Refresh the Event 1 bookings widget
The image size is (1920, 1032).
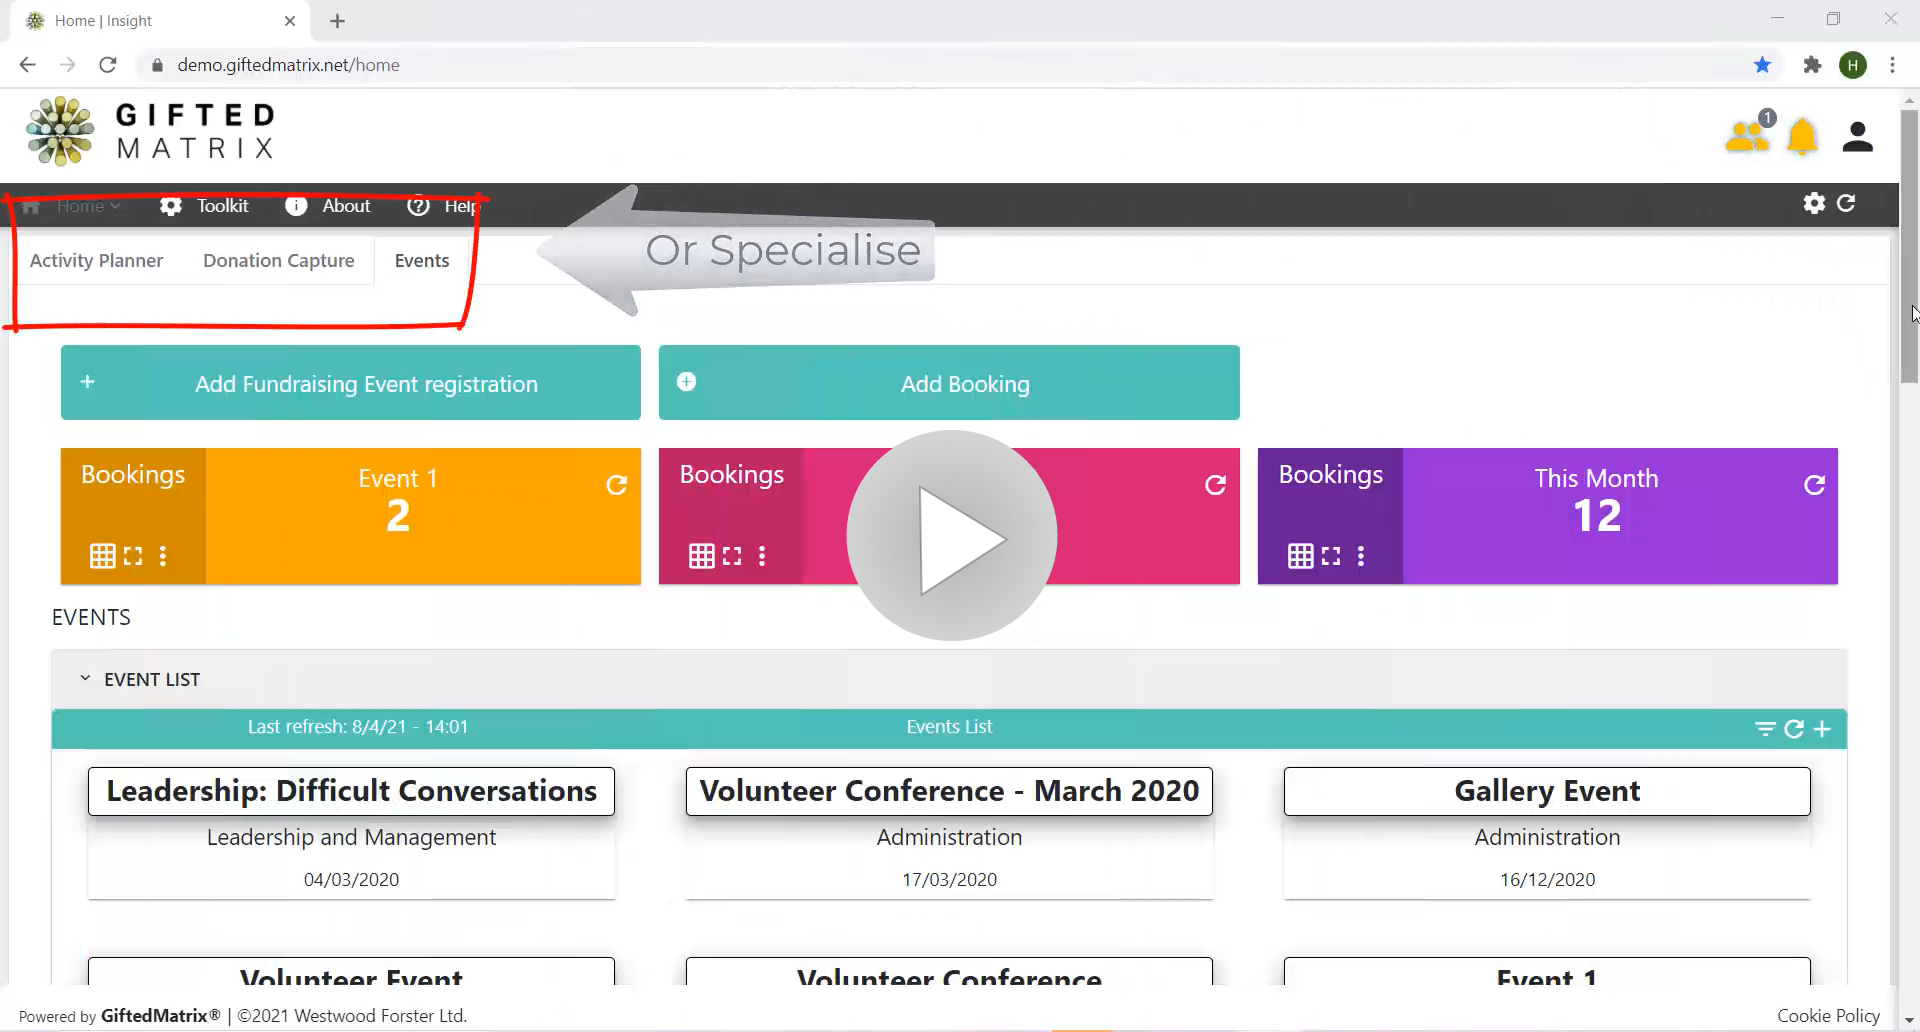pyautogui.click(x=617, y=485)
